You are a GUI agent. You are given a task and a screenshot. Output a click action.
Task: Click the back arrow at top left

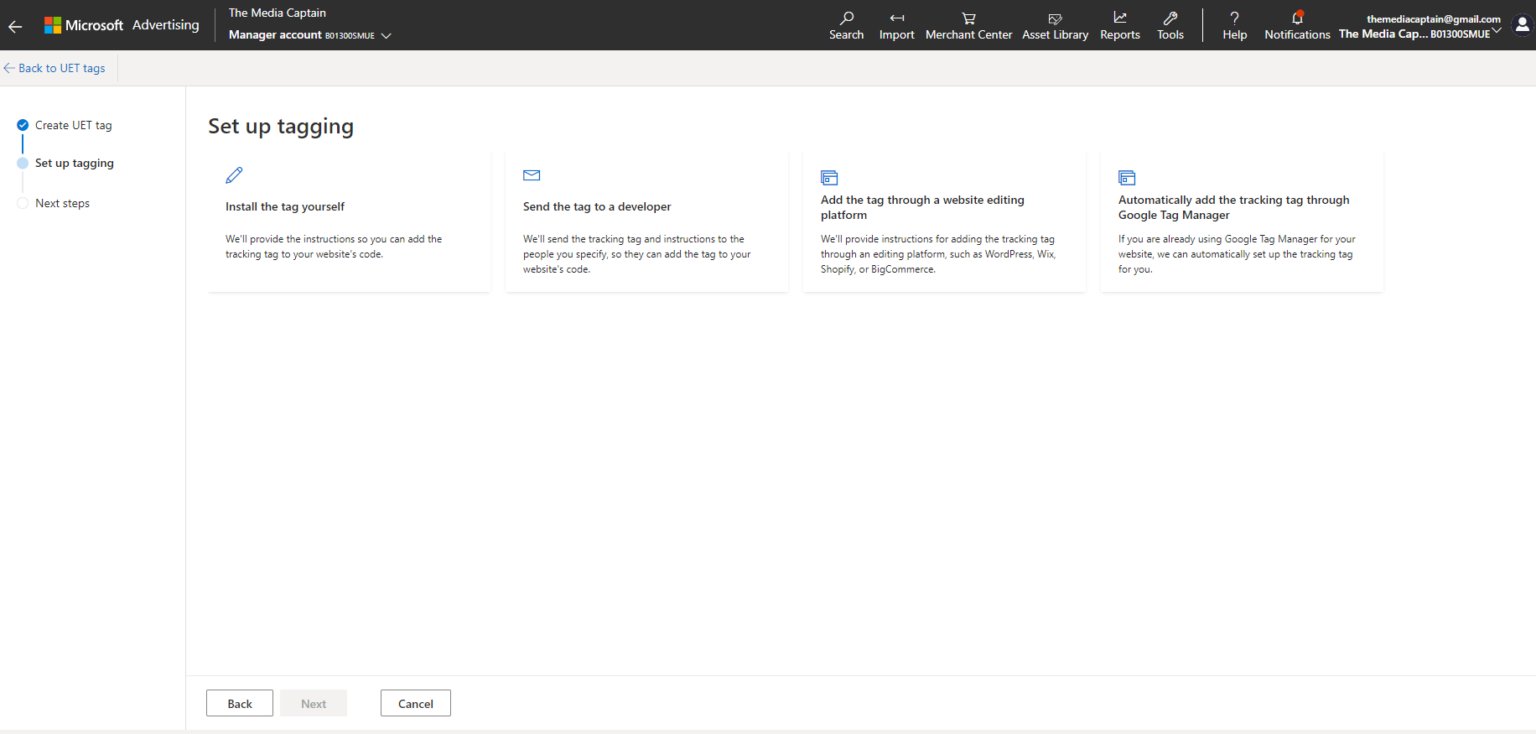point(14,25)
